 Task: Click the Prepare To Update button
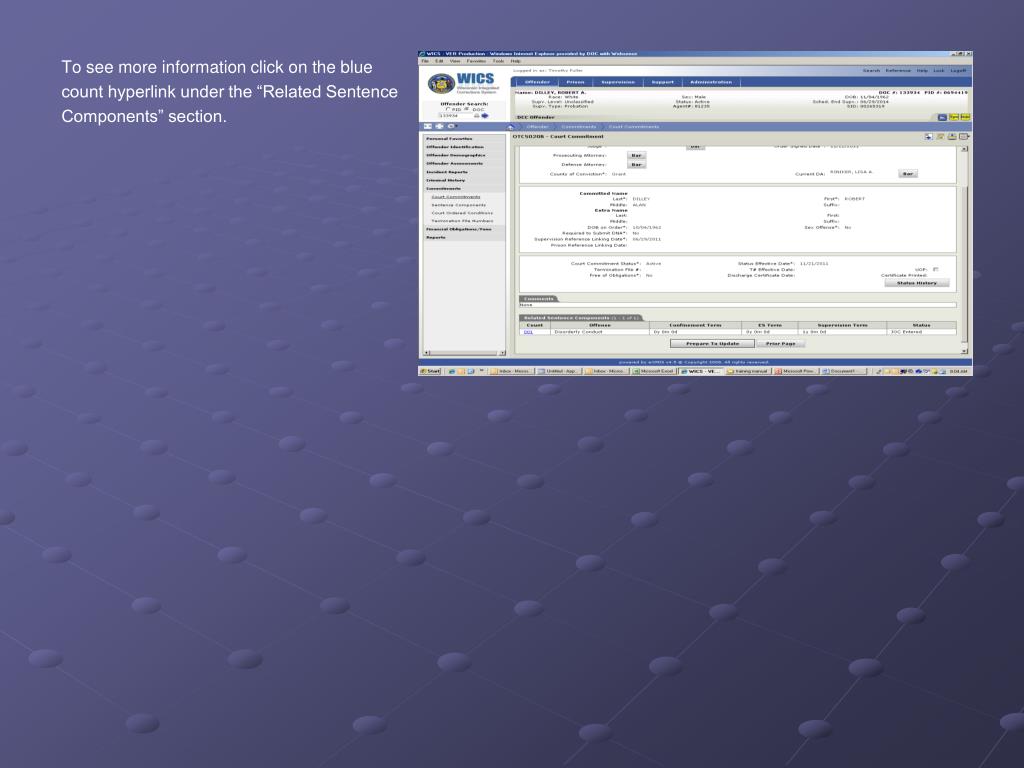tap(712, 344)
